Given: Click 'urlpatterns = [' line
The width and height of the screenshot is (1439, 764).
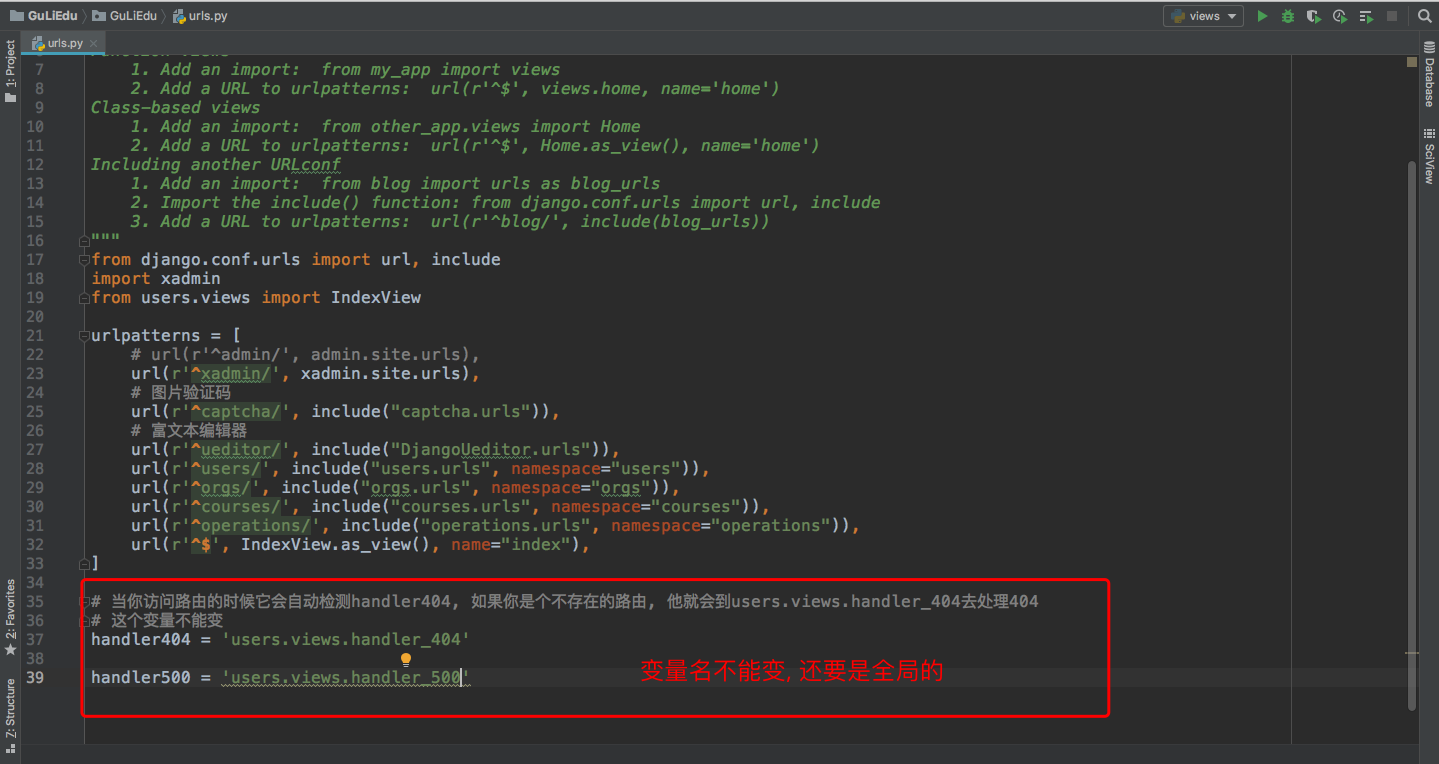Looking at the screenshot, I should point(166,335).
